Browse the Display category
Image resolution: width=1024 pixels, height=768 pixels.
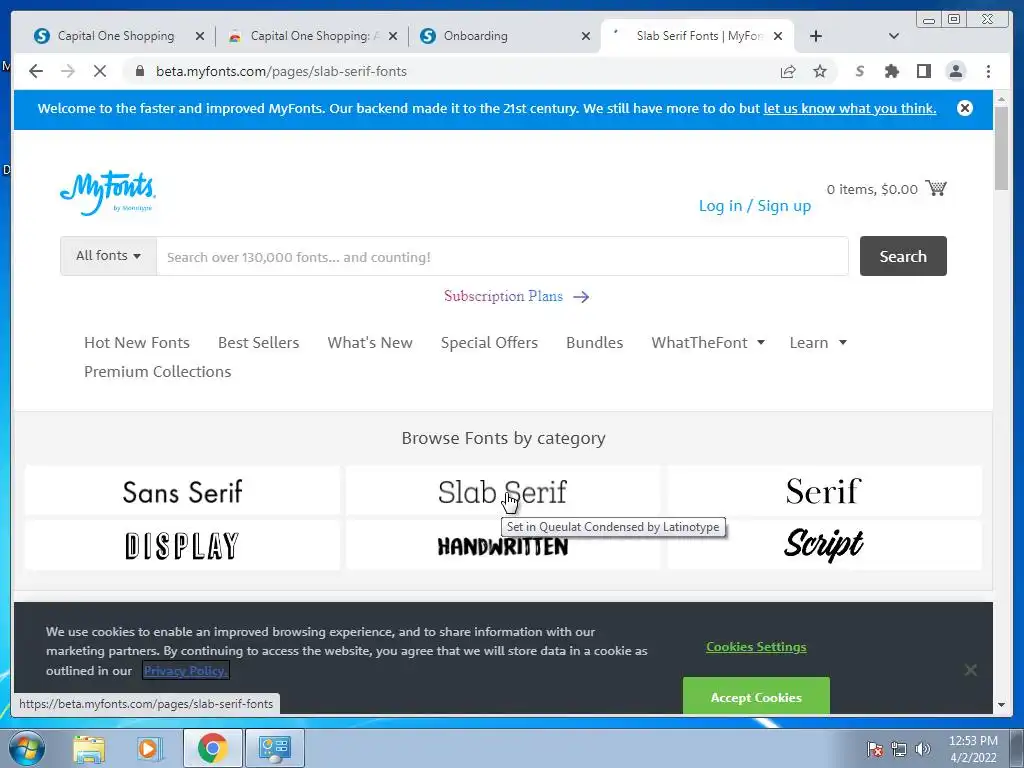click(x=182, y=545)
